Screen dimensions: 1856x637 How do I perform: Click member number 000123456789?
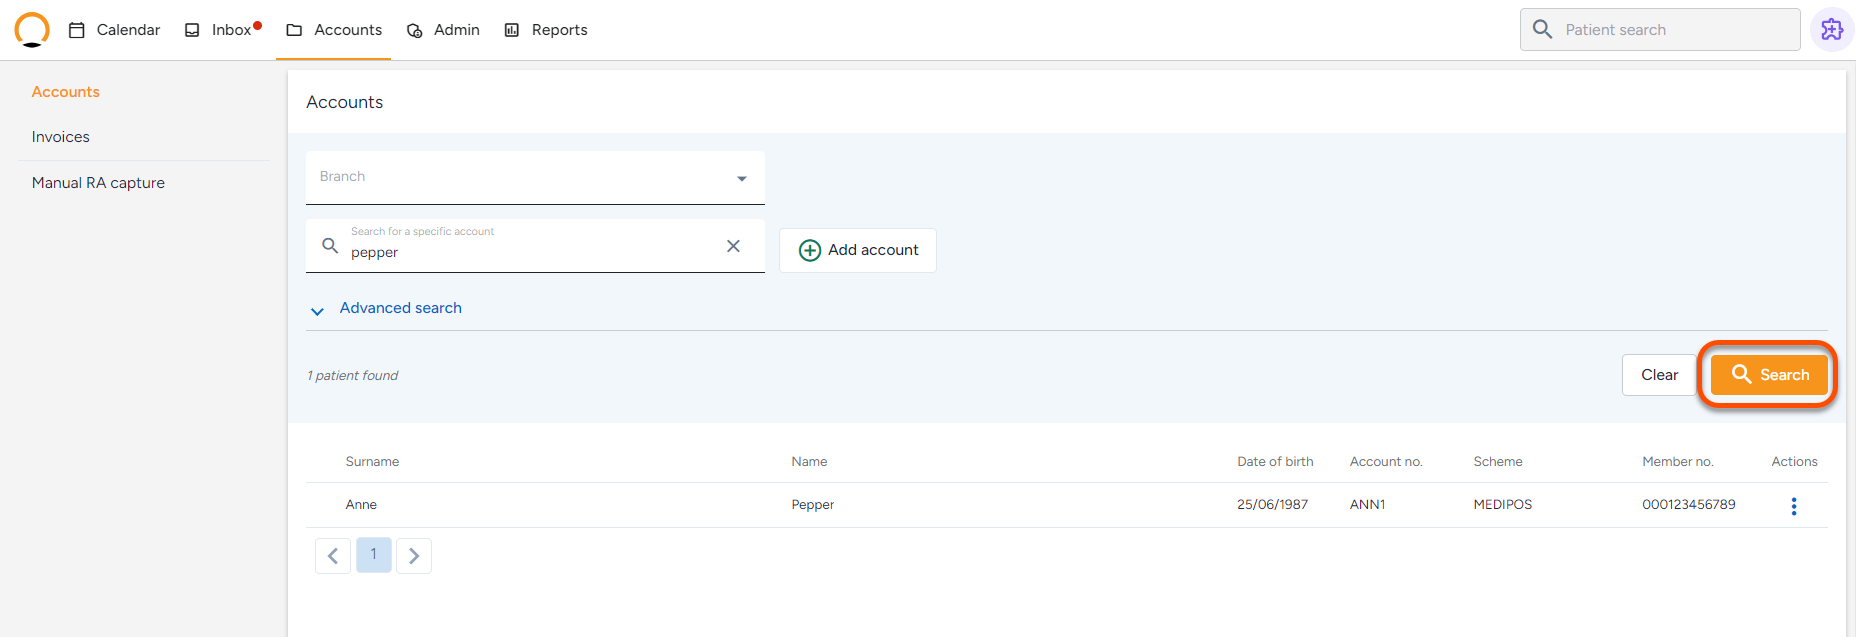[x=1689, y=505]
